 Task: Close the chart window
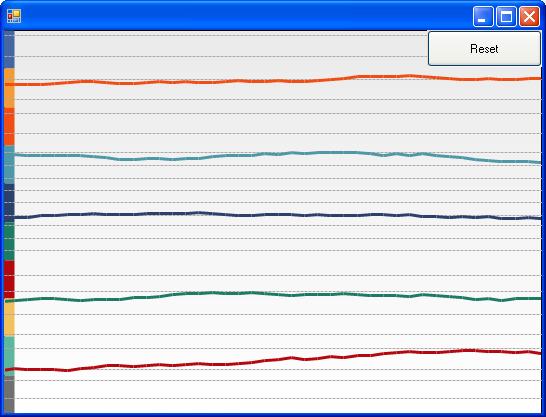(529, 16)
